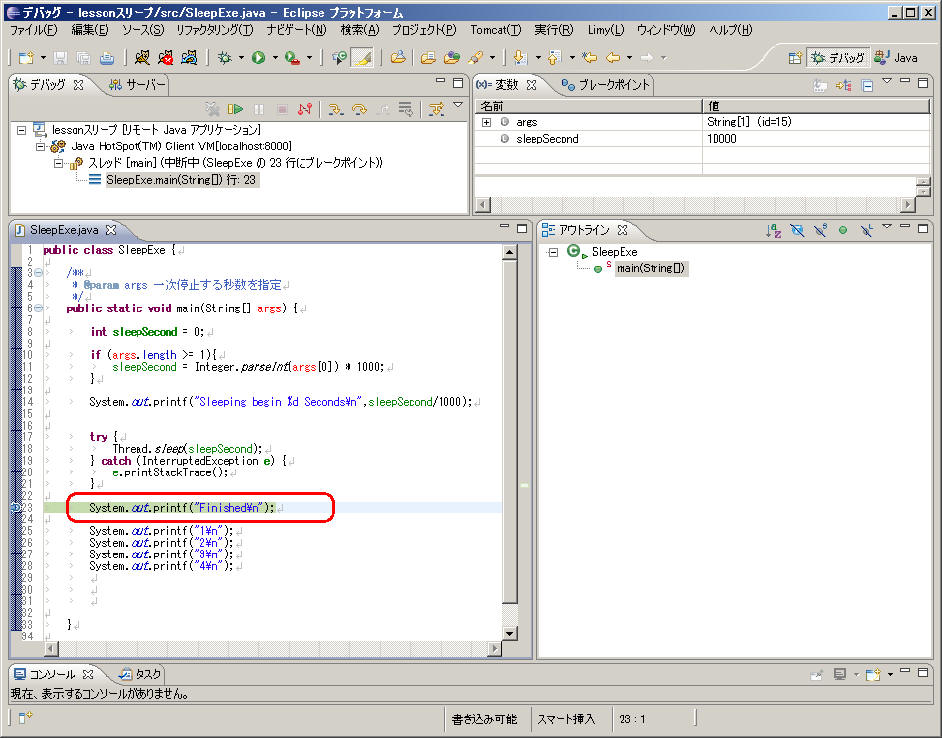Viewport: 942px width, 738px height.
Task: Collapse the lessonスリープ debug launch node
Action: 22,130
